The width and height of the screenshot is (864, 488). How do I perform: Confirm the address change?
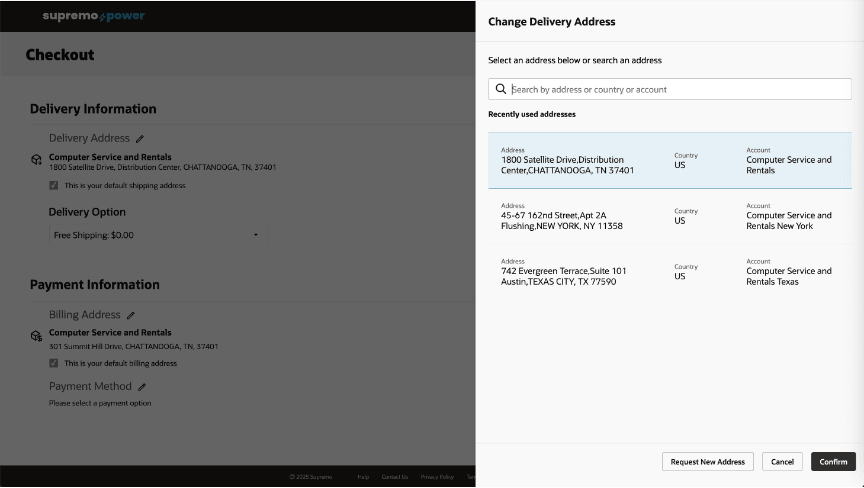click(x=833, y=462)
